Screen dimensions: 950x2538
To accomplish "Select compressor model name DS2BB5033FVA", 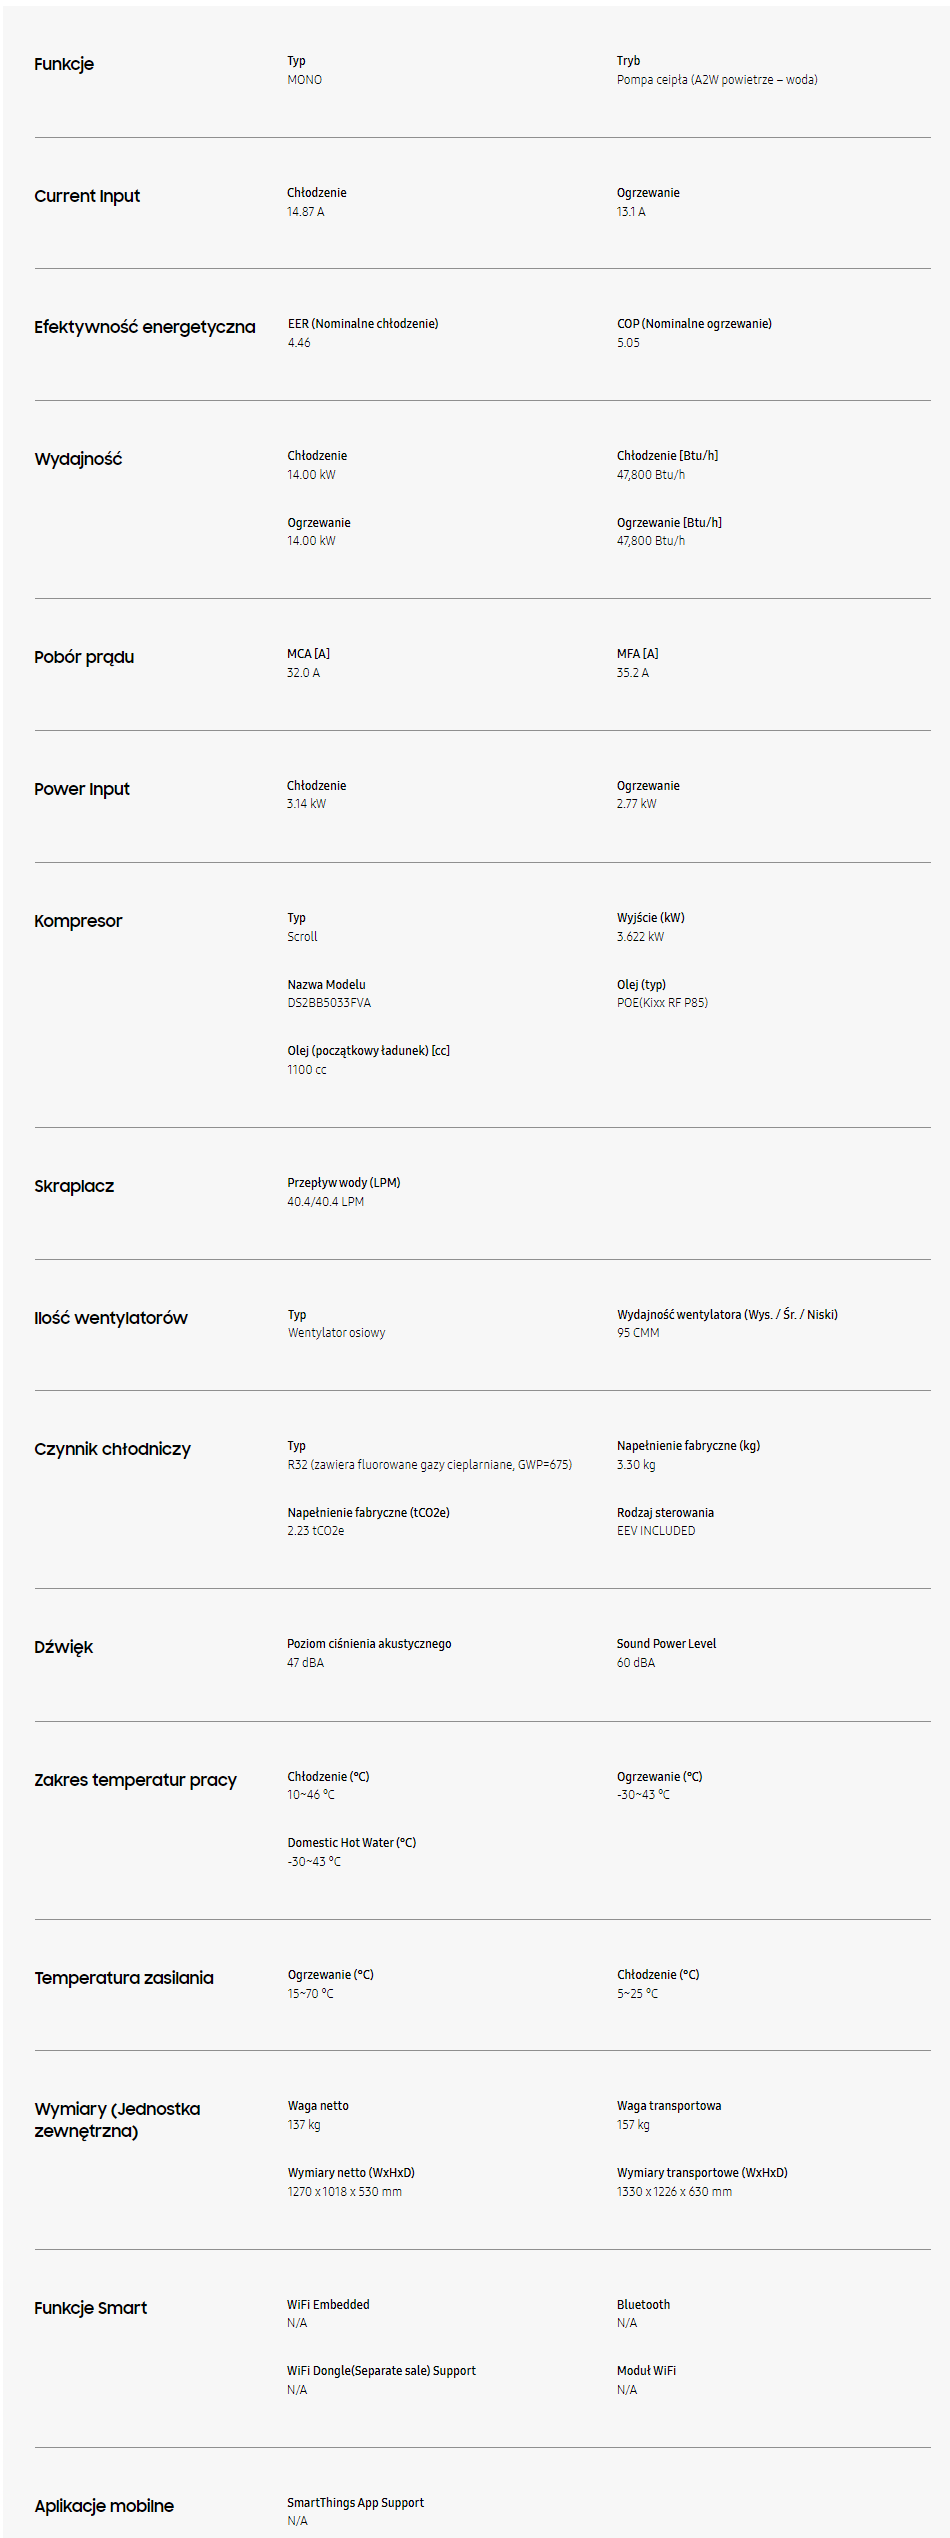I will point(329,1003).
